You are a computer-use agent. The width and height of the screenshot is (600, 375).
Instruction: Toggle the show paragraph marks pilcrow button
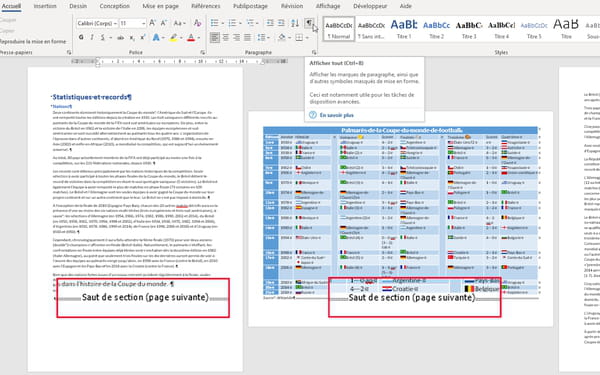[309, 23]
